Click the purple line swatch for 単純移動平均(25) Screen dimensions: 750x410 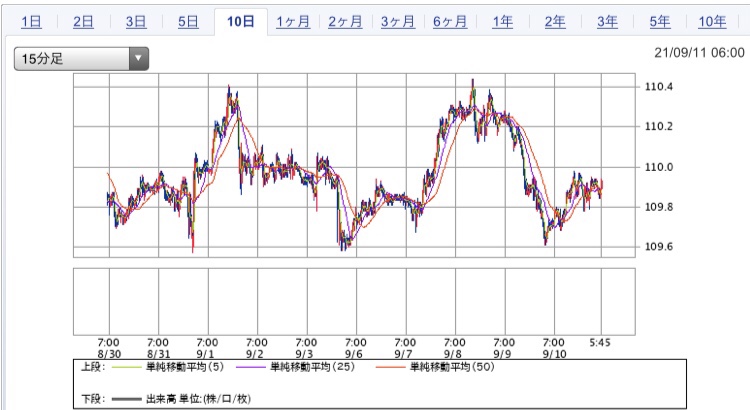[x=251, y=367]
